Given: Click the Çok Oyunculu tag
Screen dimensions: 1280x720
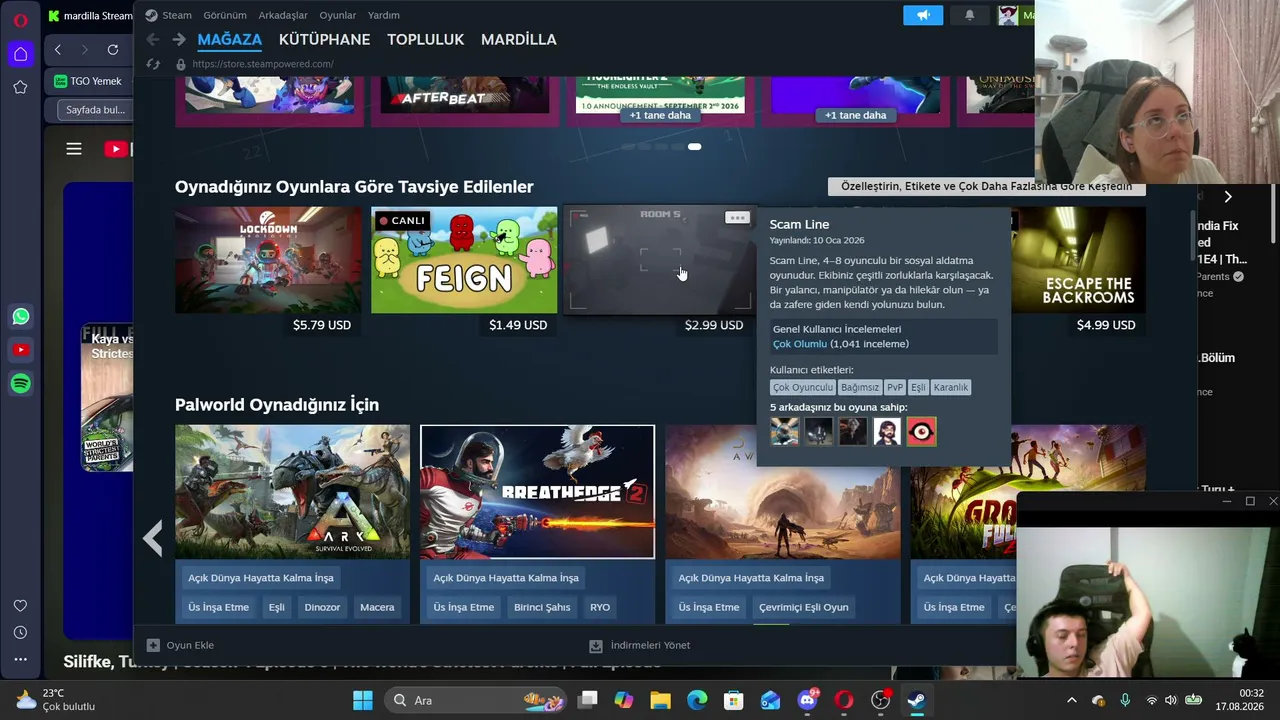Looking at the screenshot, I should 803,387.
